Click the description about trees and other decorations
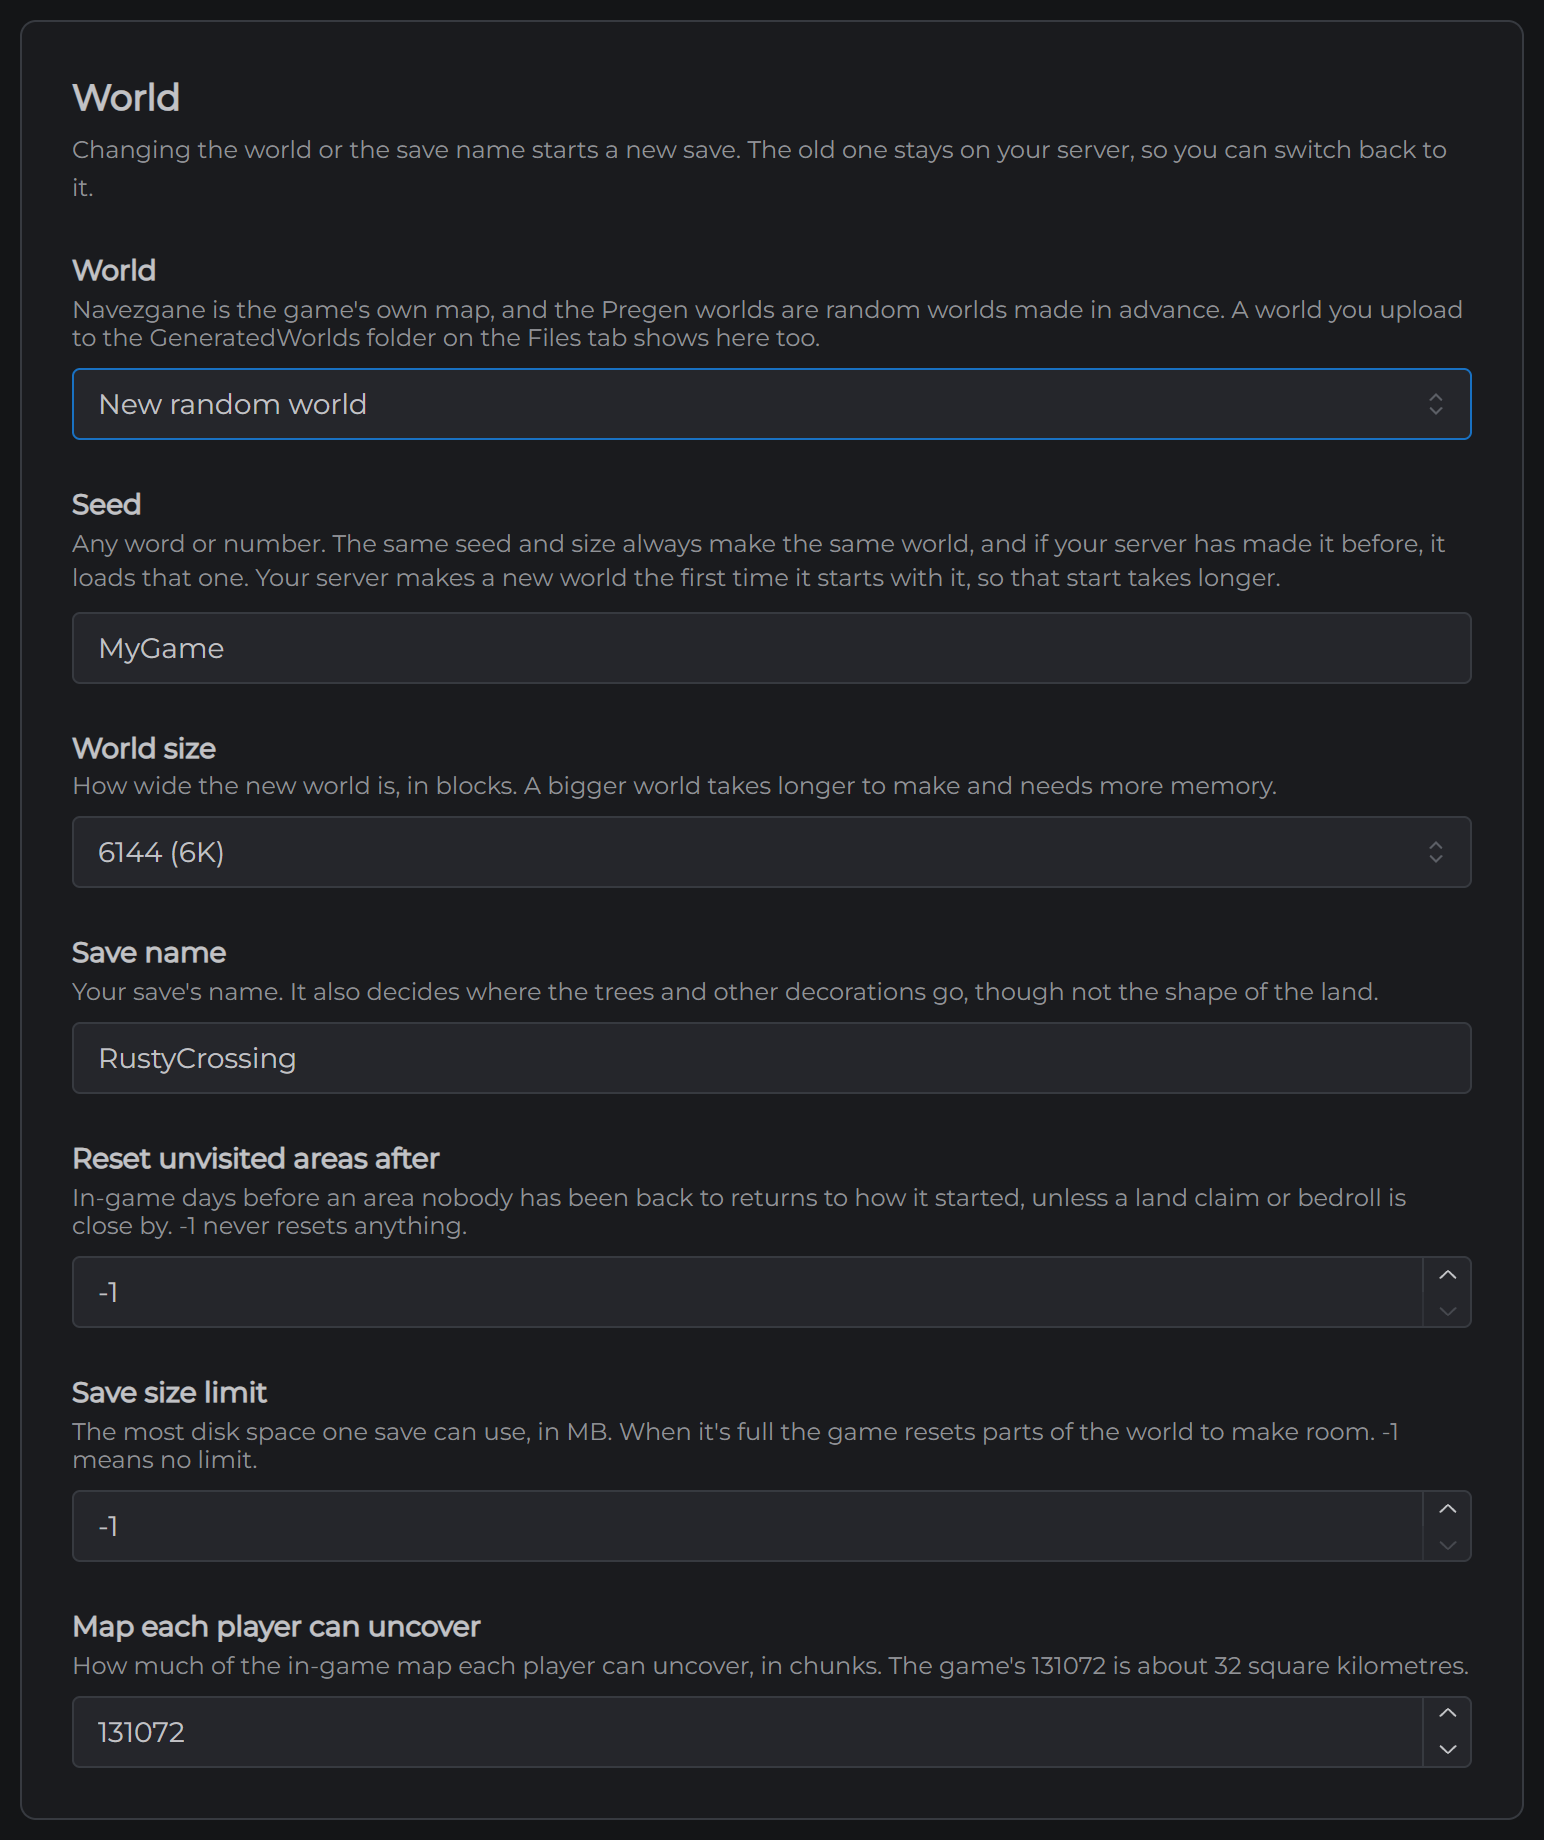 (x=725, y=991)
